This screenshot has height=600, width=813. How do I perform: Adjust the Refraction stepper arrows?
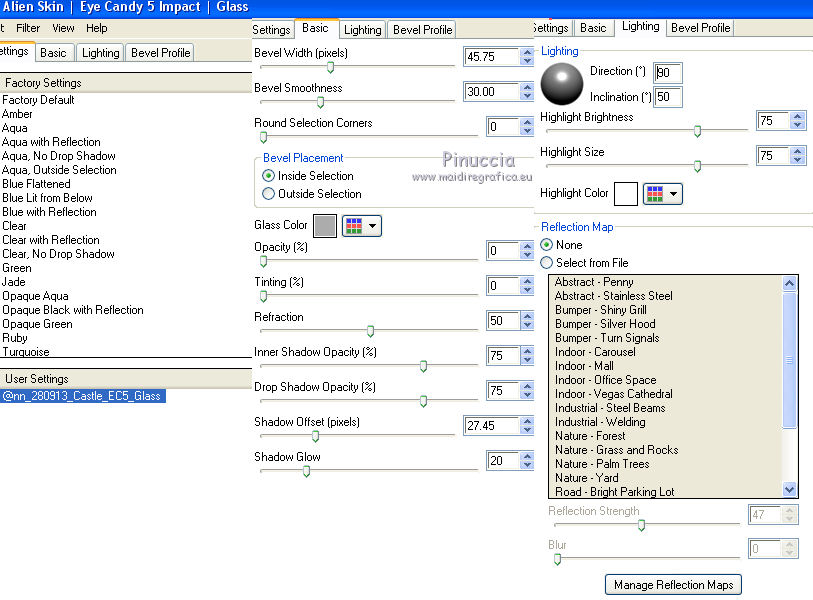pyautogui.click(x=527, y=320)
